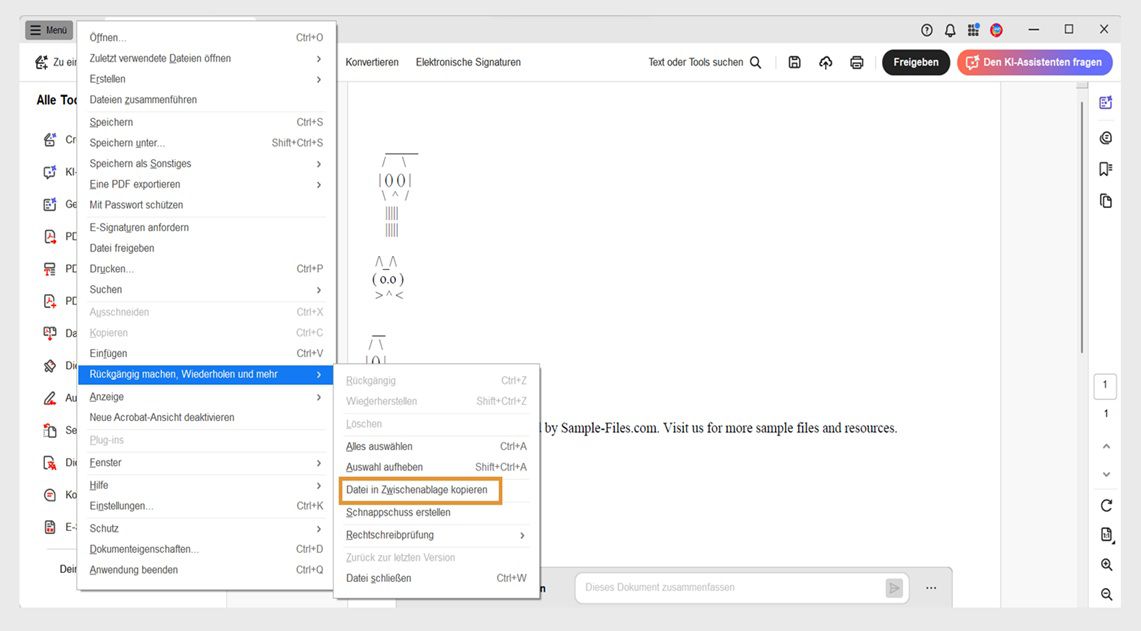Select Drucken... menu entry
The width and height of the screenshot is (1141, 631).
click(x=206, y=269)
